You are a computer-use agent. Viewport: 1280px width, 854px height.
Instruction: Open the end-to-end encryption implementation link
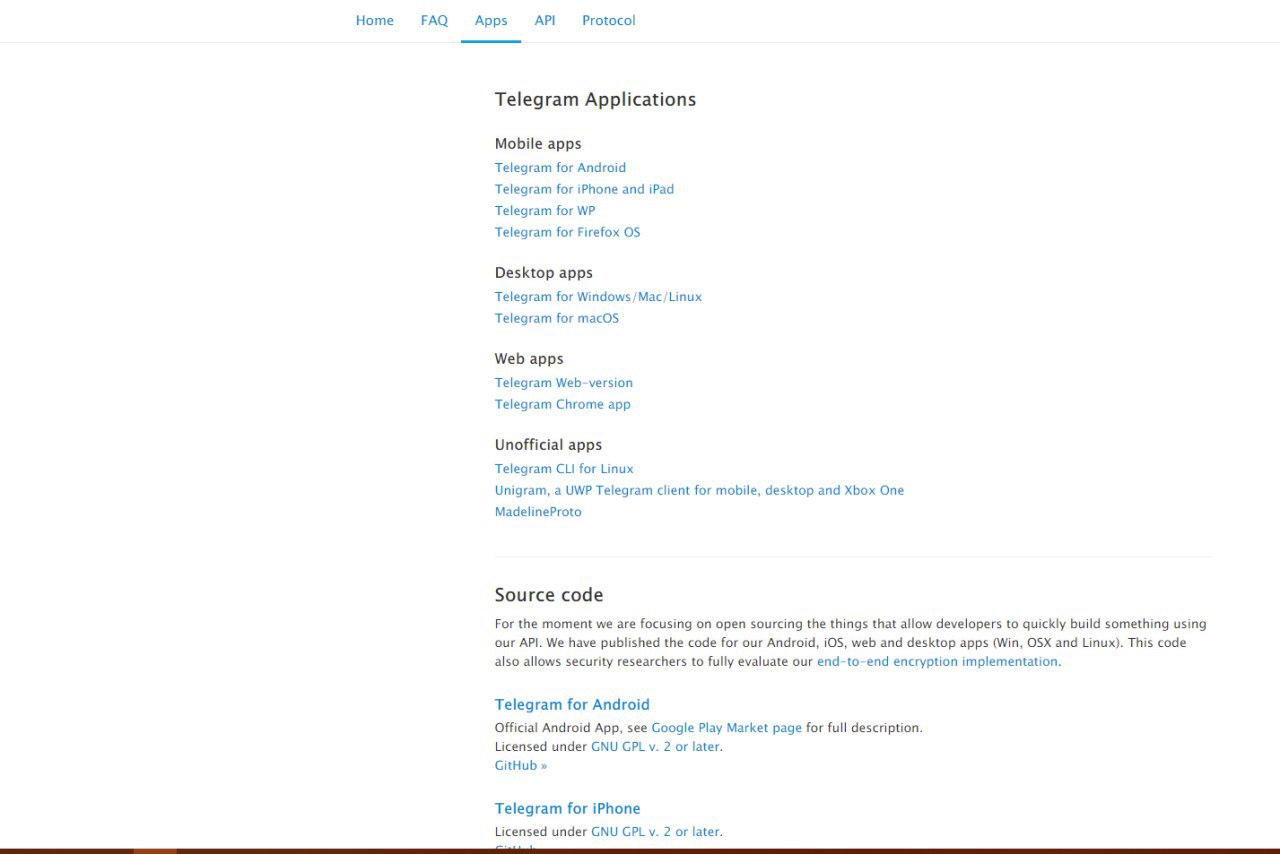(937, 662)
